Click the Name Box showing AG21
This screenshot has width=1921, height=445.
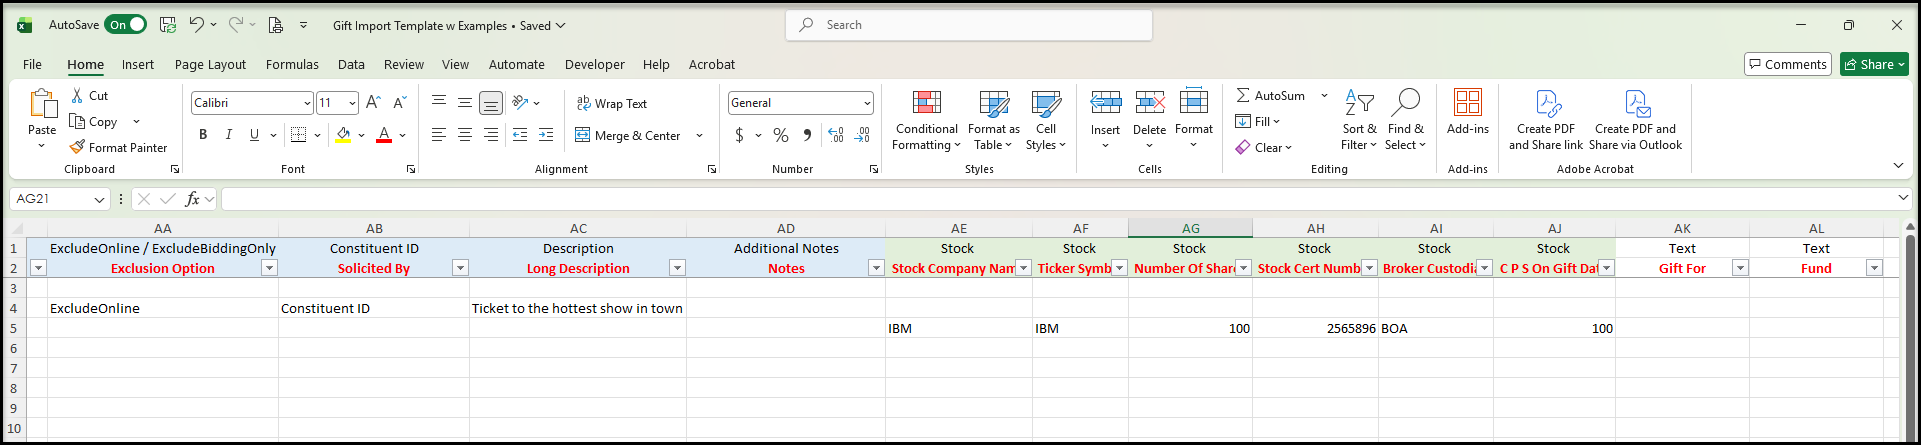60,199
